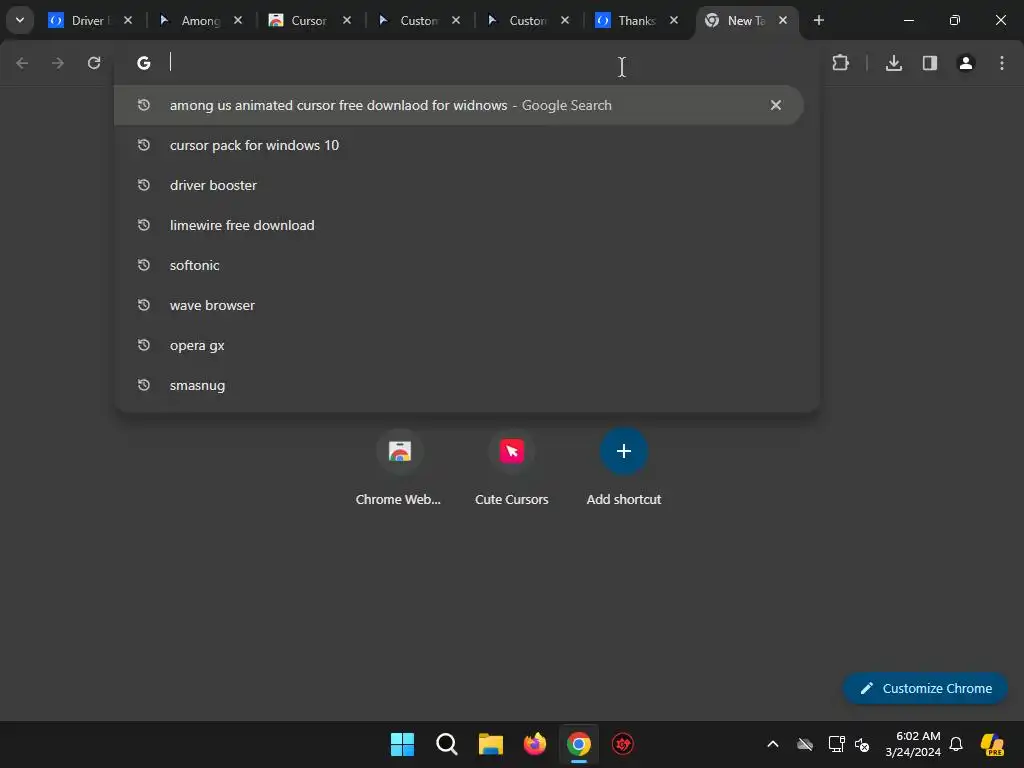Viewport: 1024px width, 768px height.
Task: Open the notifications bell icon
Action: (x=956, y=744)
